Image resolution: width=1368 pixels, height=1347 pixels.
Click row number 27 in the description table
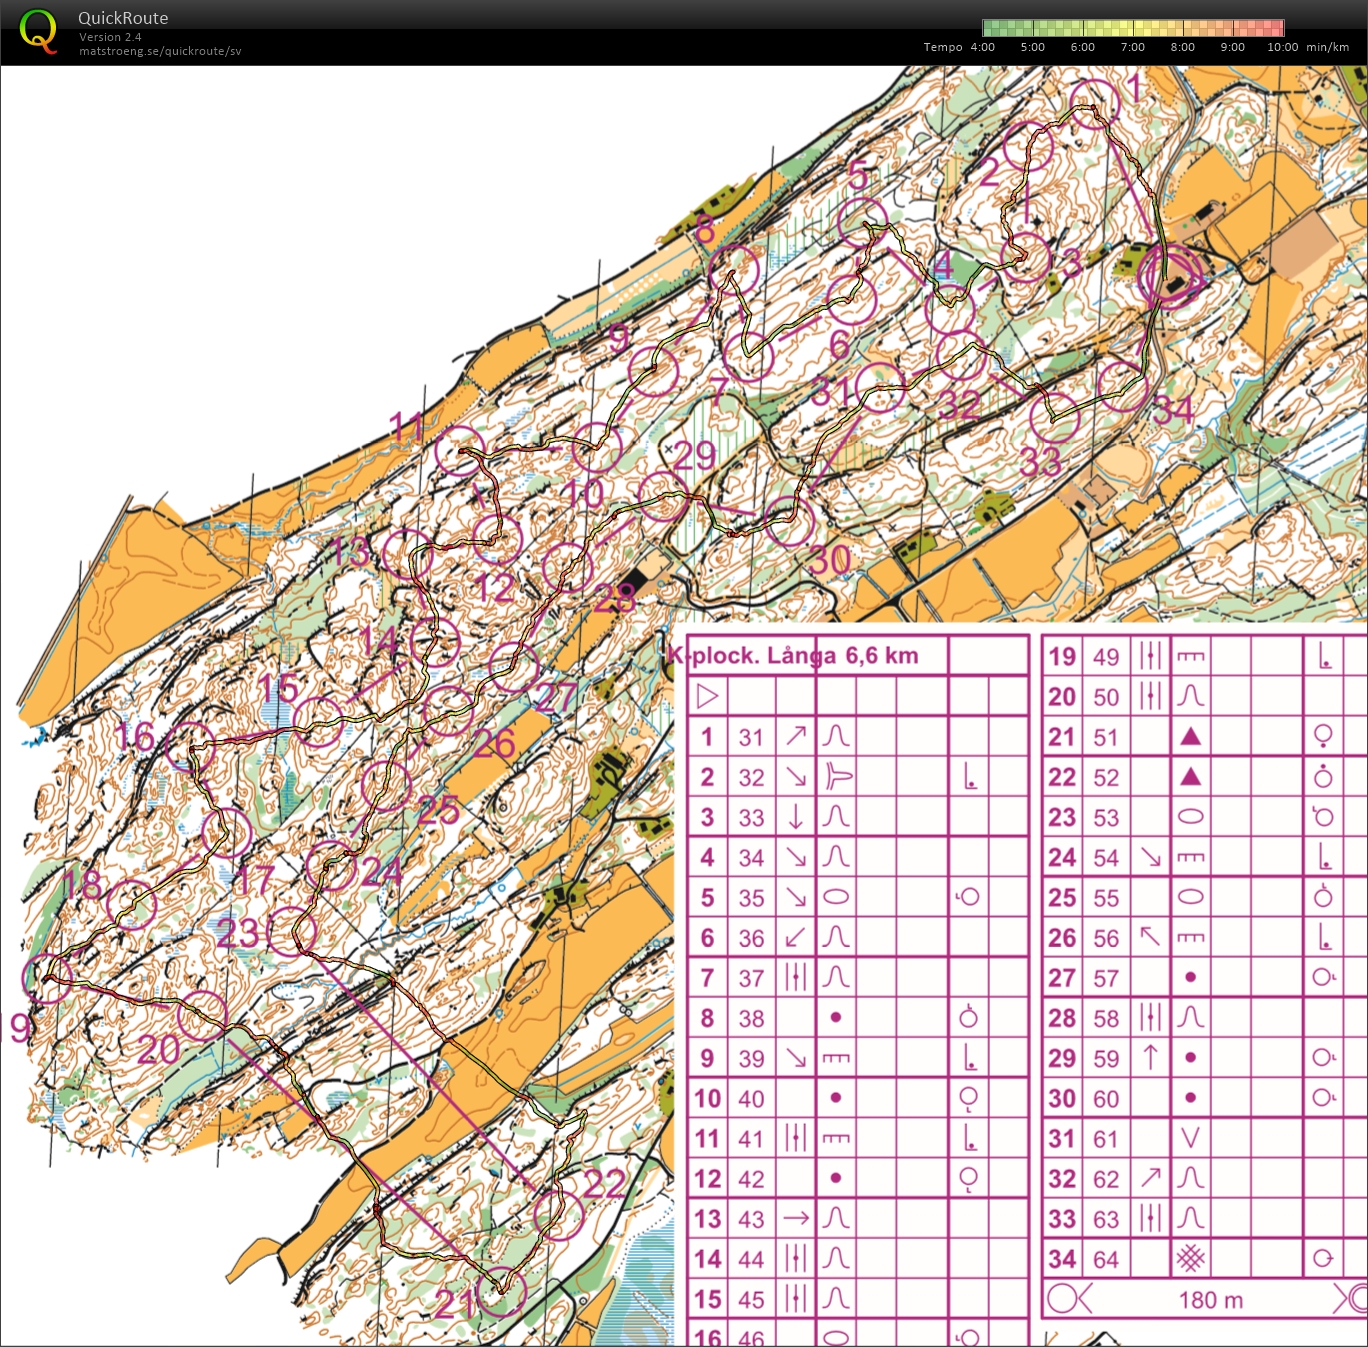1062,978
